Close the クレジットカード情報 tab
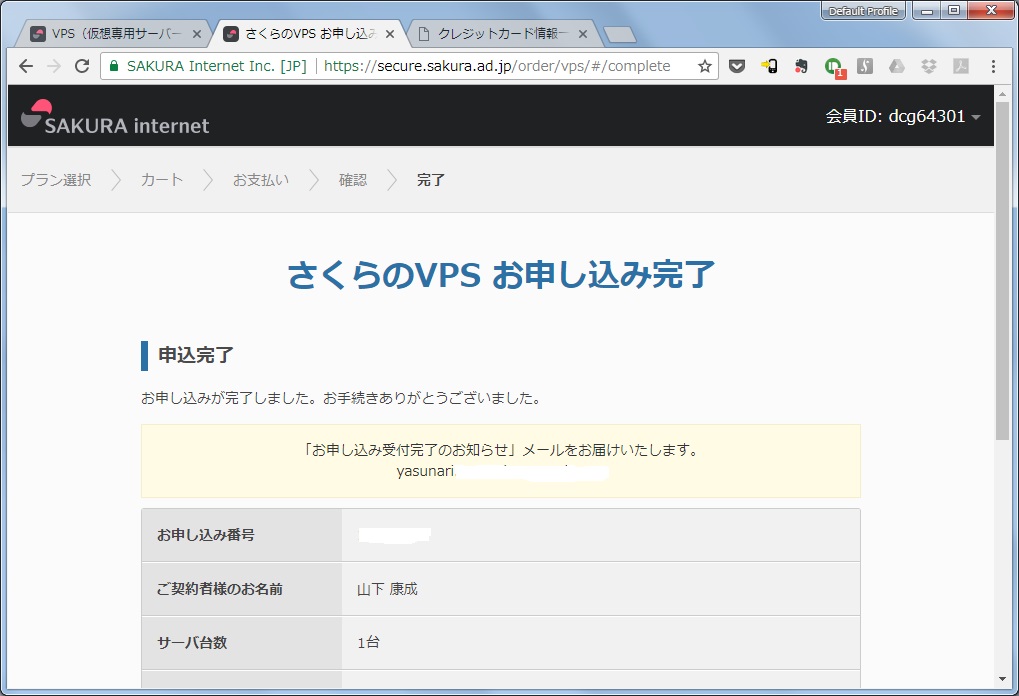The width and height of the screenshot is (1019, 696). click(x=583, y=34)
